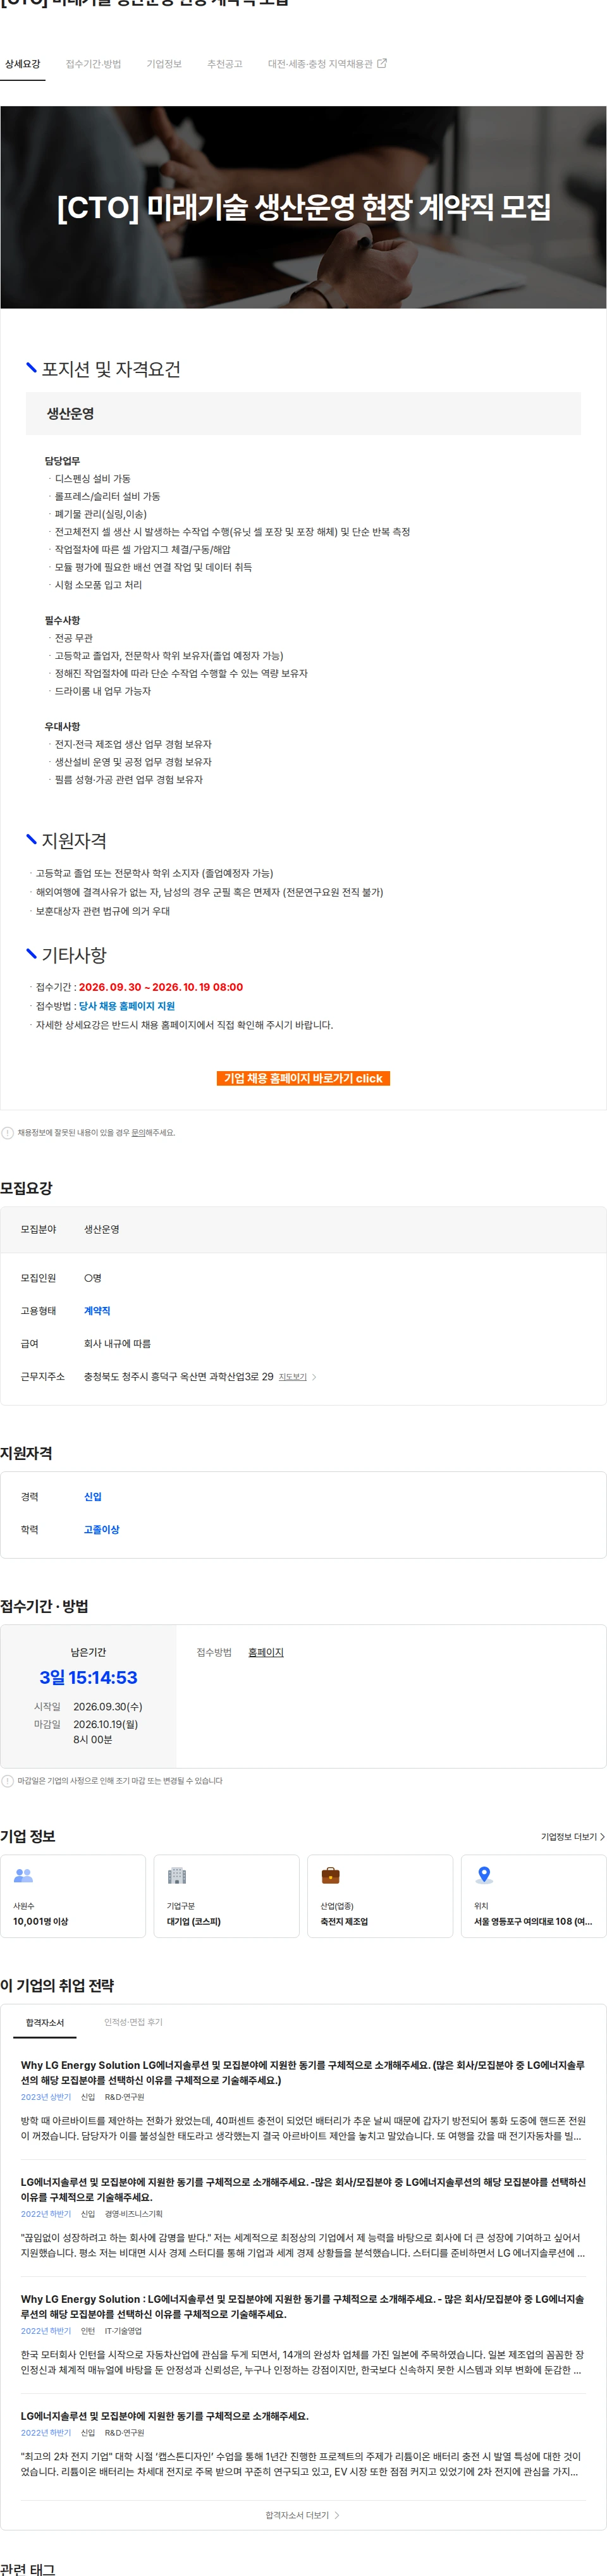
Task: Open the 문의 link for incorrect info
Action: tap(138, 1133)
